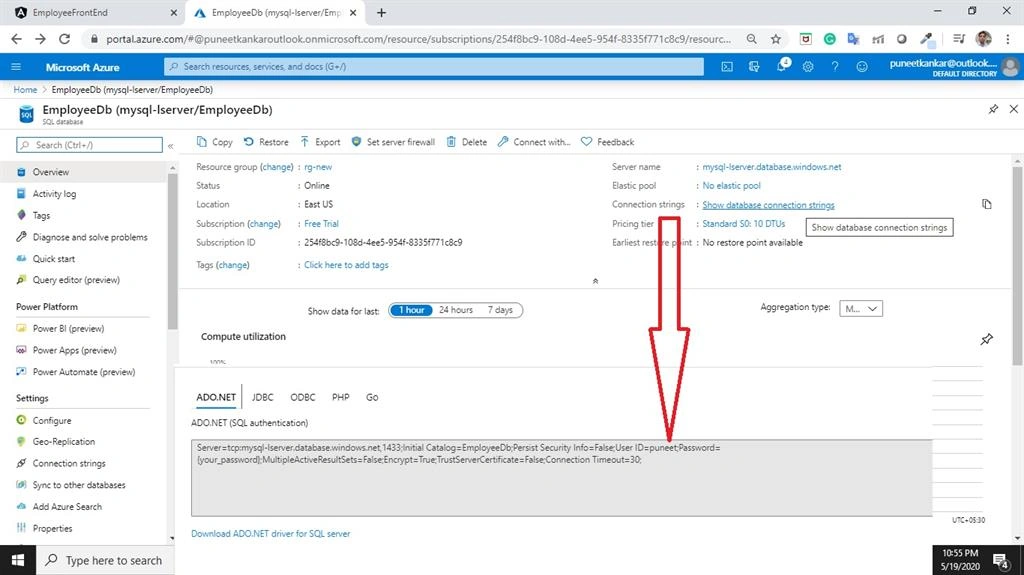
Task: Open the rg-new resource group link
Action: (318, 167)
